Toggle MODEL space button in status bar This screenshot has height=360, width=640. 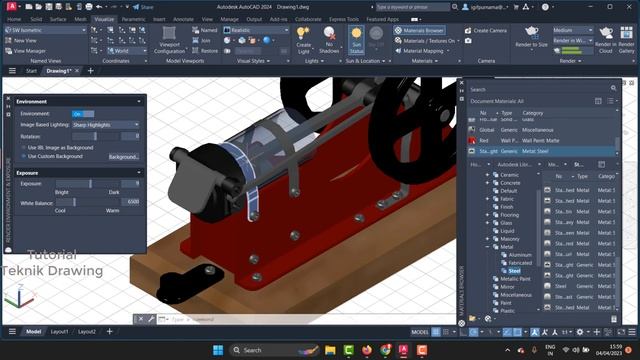pos(420,332)
